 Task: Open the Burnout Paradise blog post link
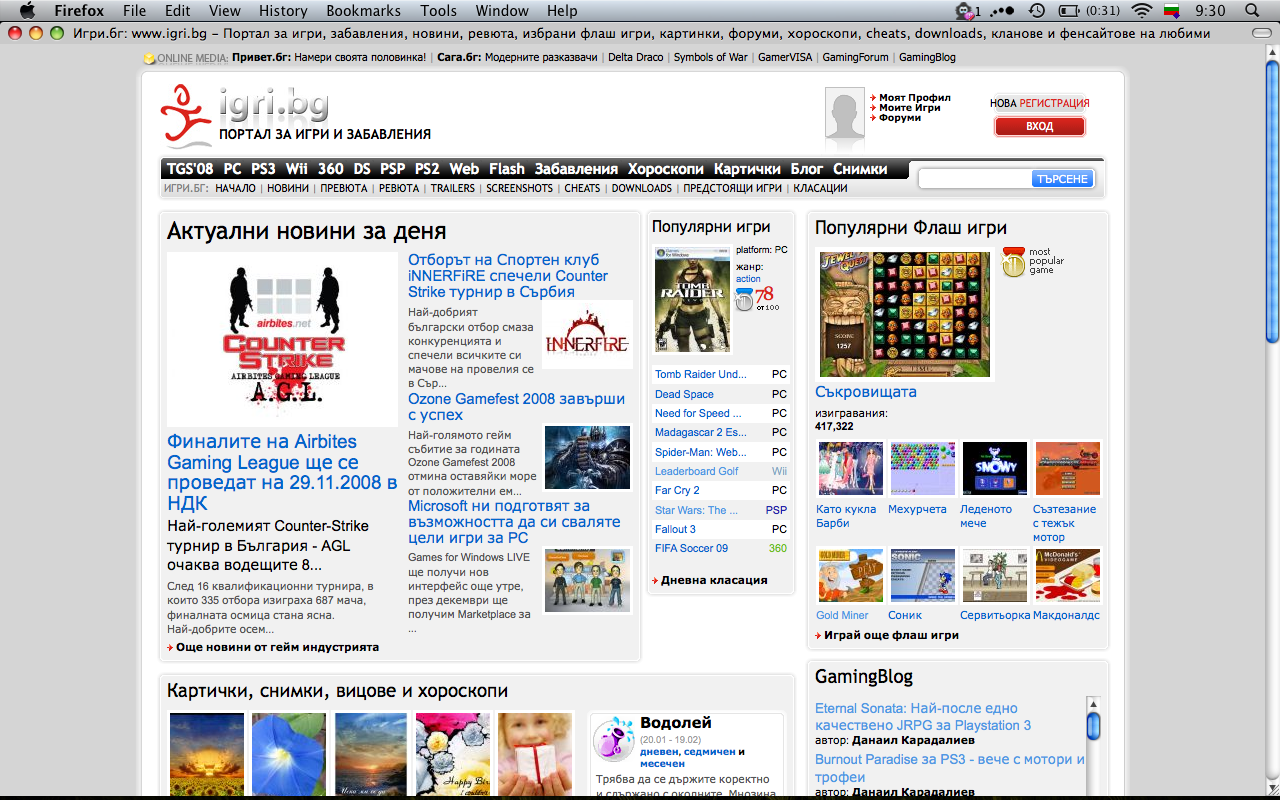[949, 768]
